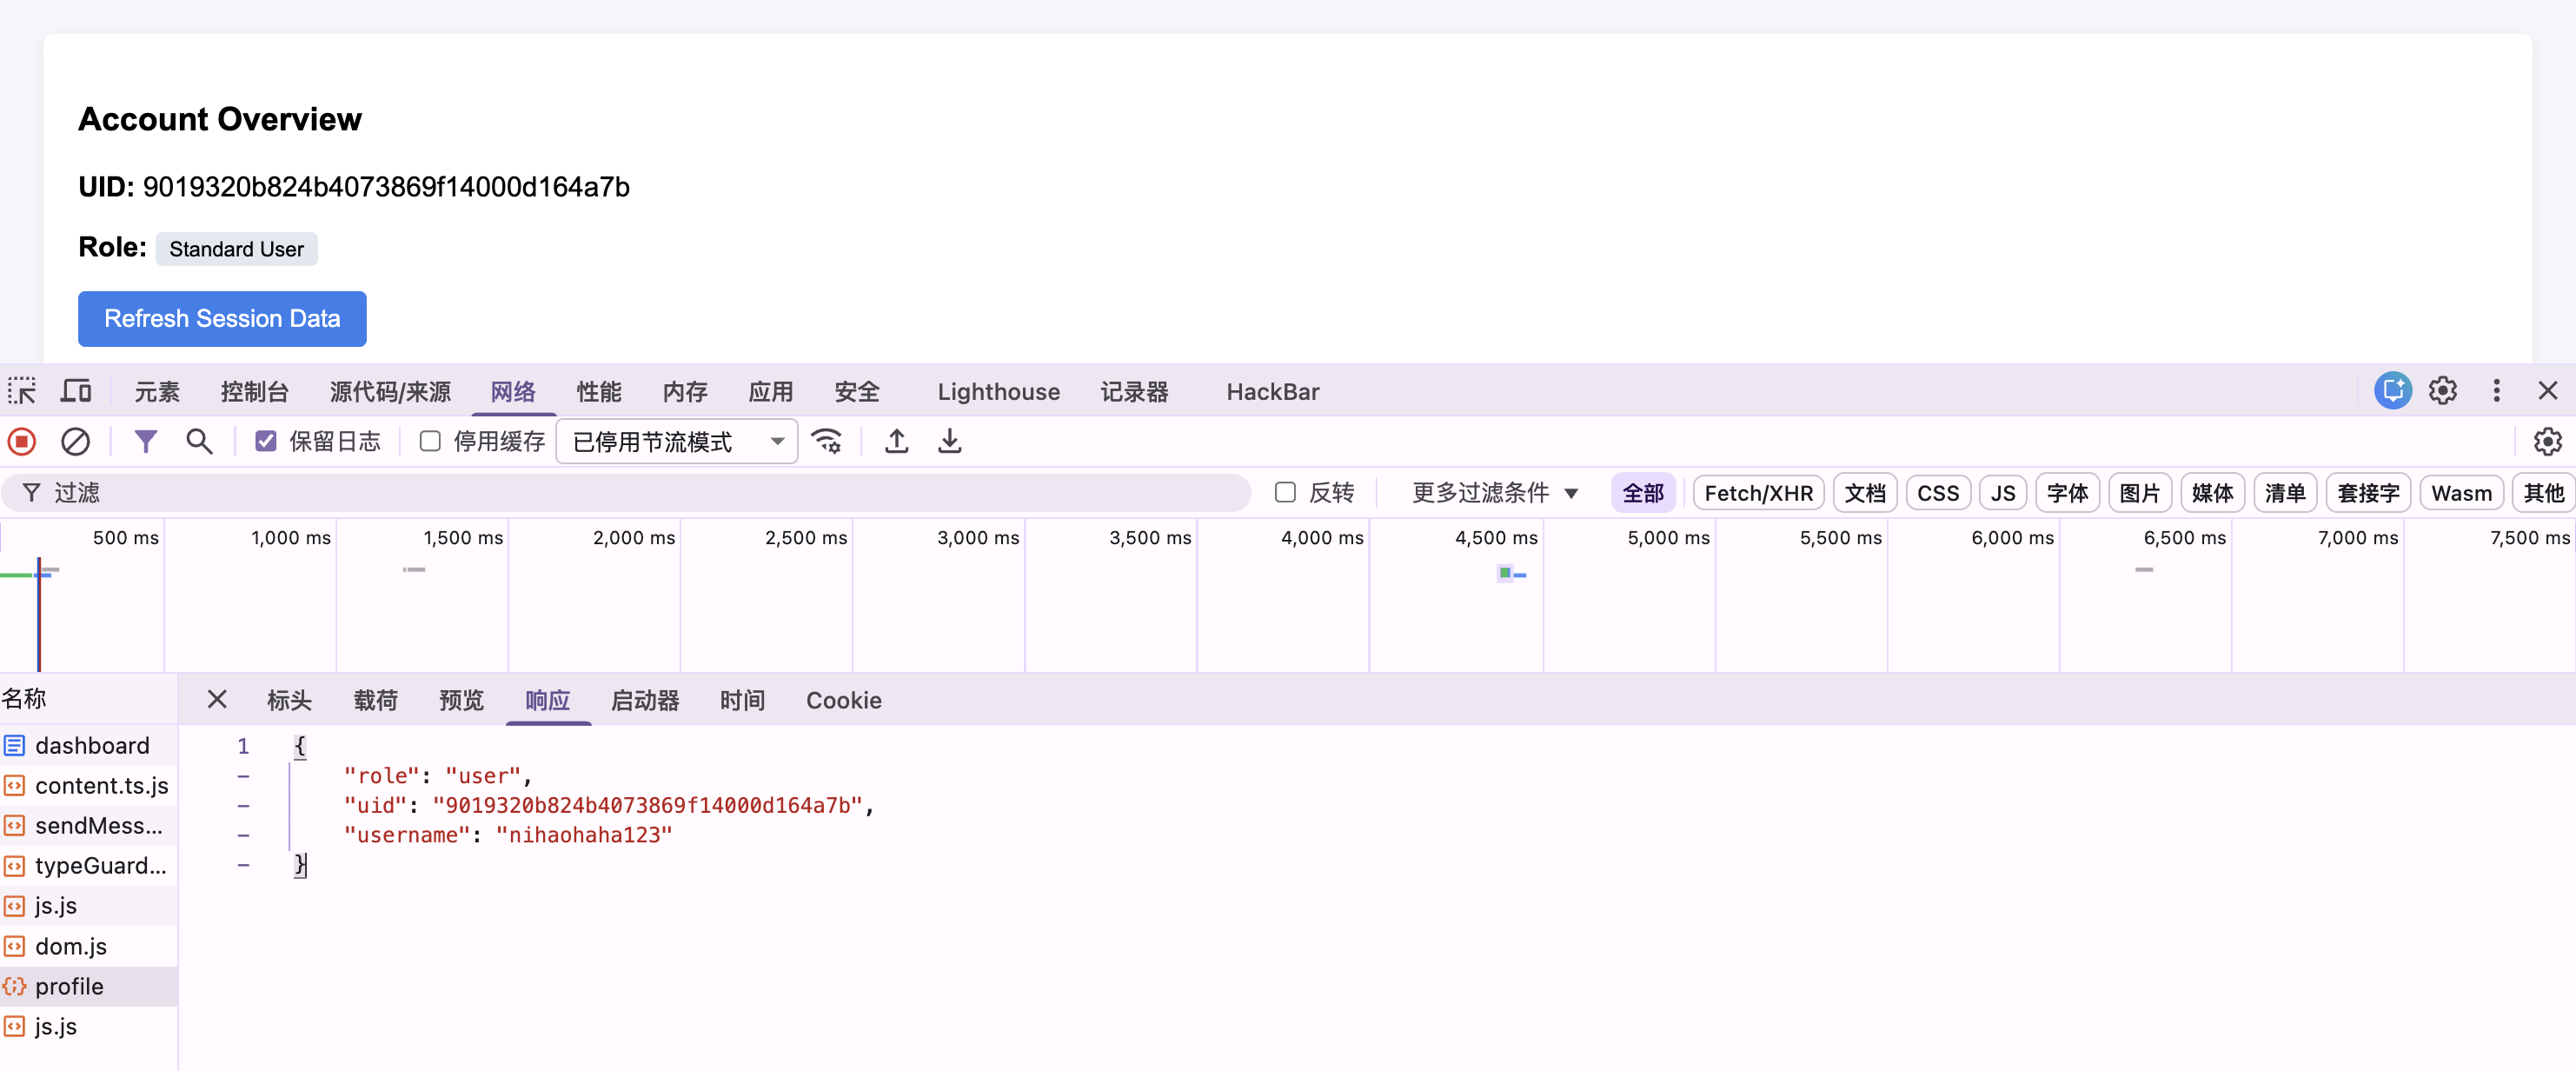Open network request search
Viewport: 2576px width, 1071px height.
(198, 441)
